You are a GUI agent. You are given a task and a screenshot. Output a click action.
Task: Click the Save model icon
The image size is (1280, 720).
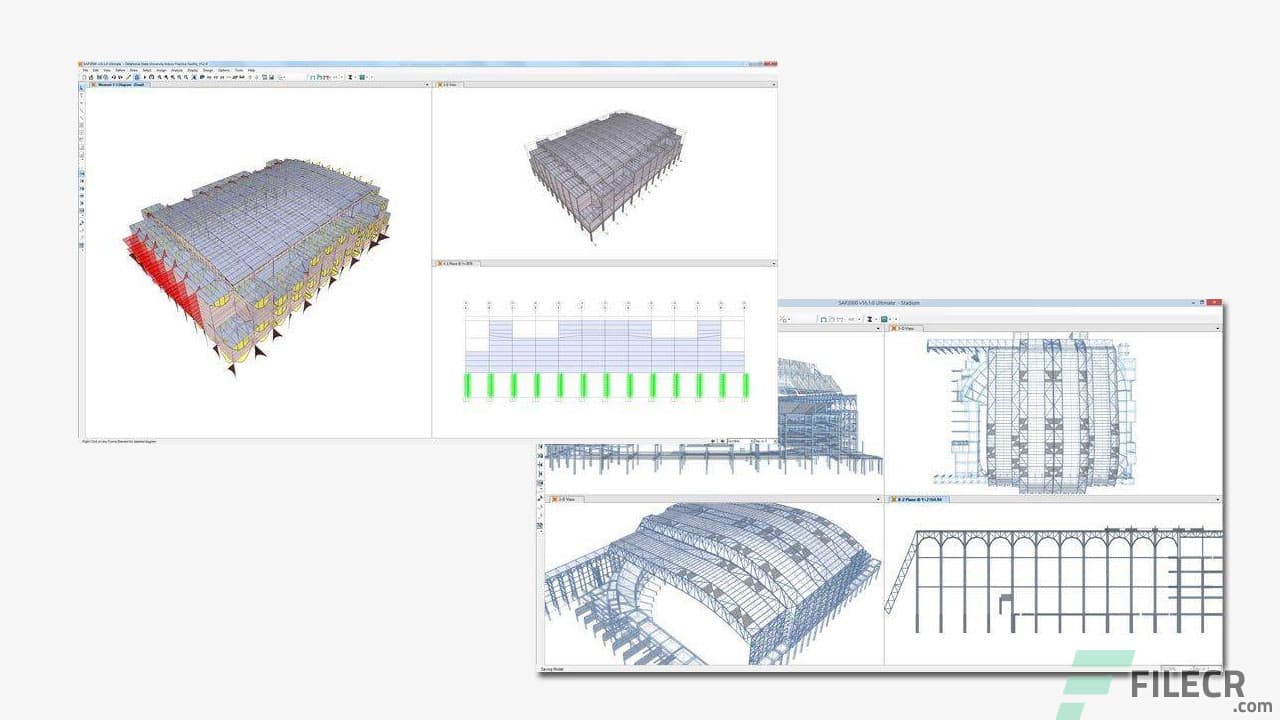98,77
